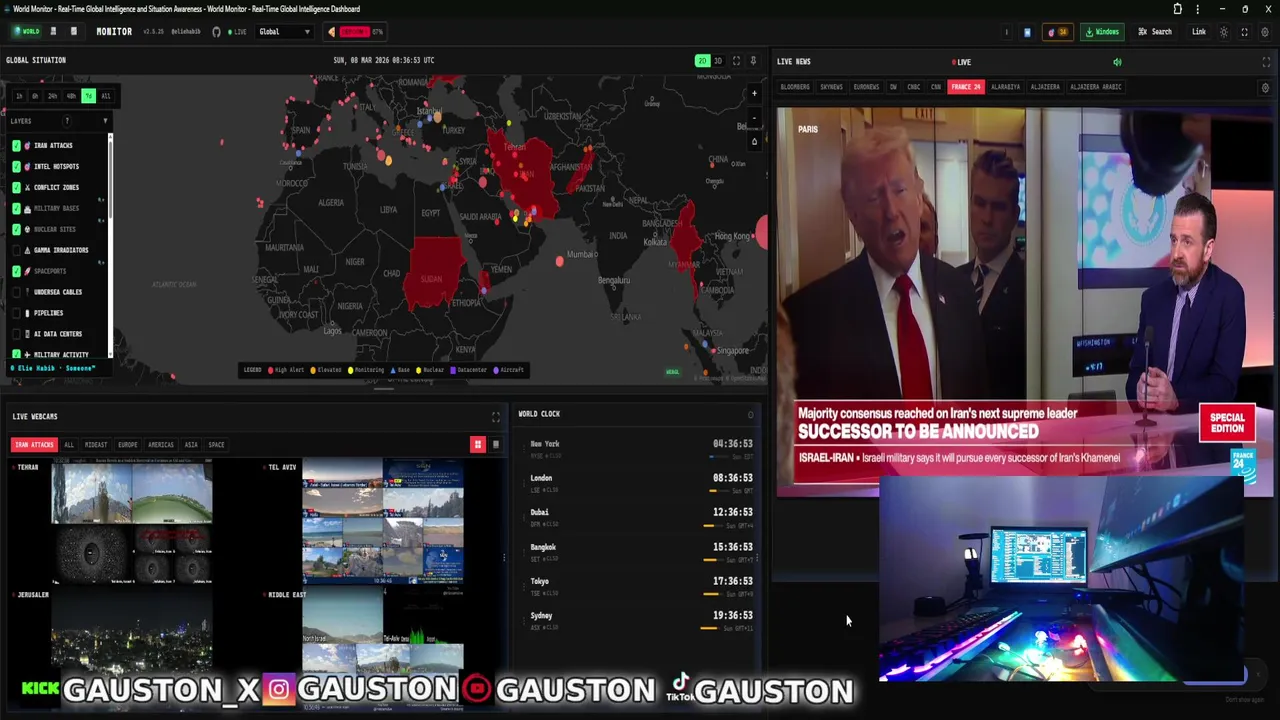
Task: Expand the map panel to fullscreen
Action: [736, 61]
